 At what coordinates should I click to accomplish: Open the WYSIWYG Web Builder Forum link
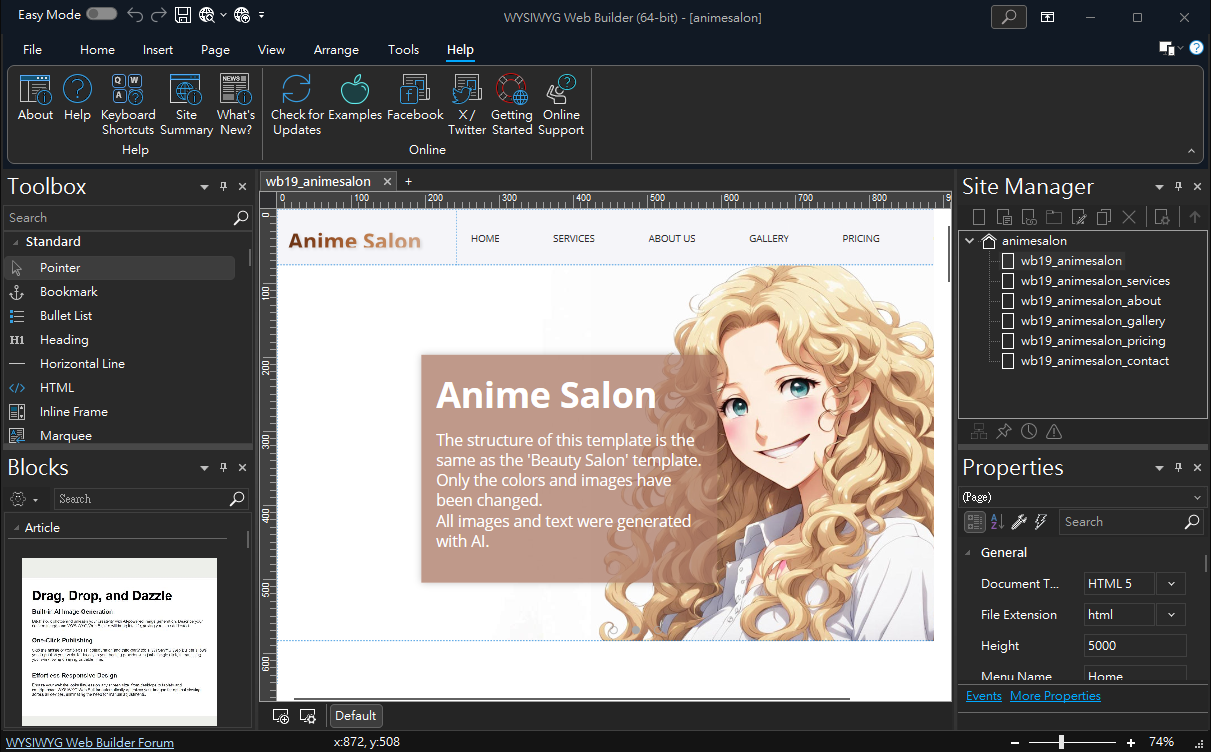point(90,743)
